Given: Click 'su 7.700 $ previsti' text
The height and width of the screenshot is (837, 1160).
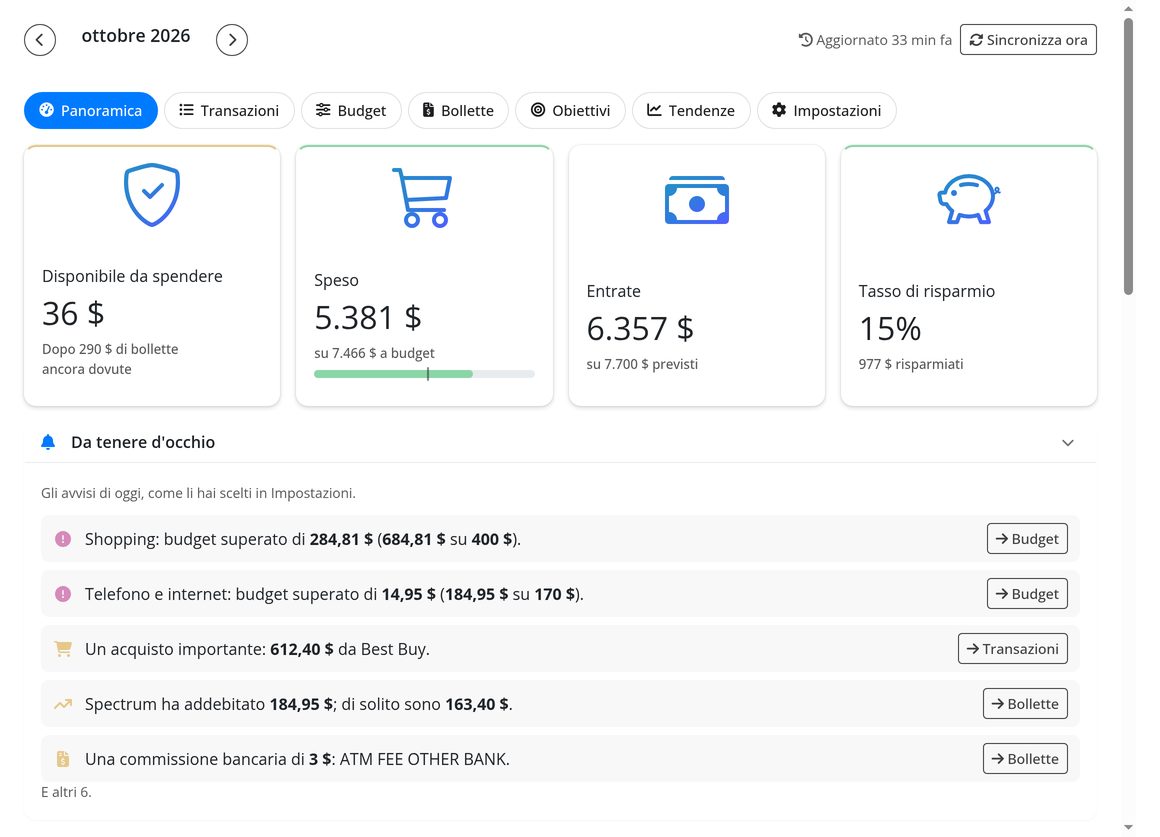Looking at the screenshot, I should tap(642, 364).
